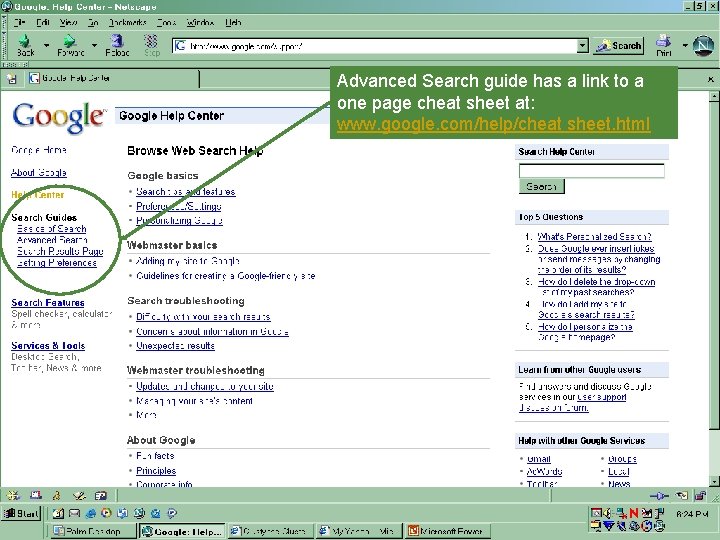The width and height of the screenshot is (720, 540).
Task: Click the Back navigation button
Action: click(25, 45)
